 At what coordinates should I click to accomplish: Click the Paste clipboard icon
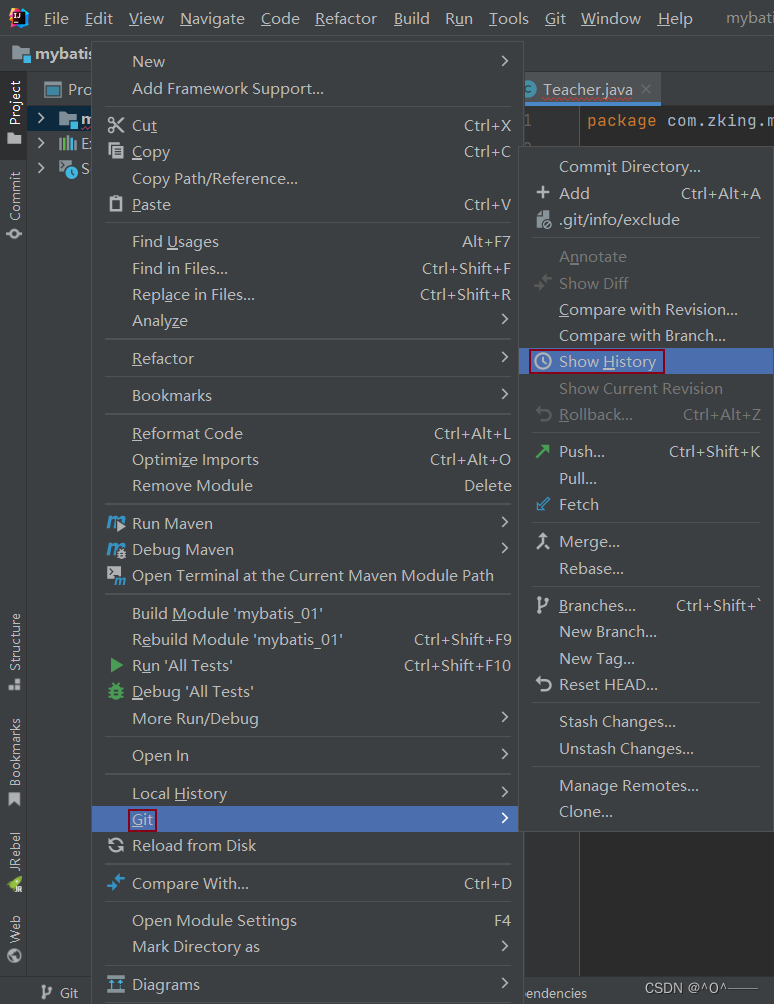(116, 204)
